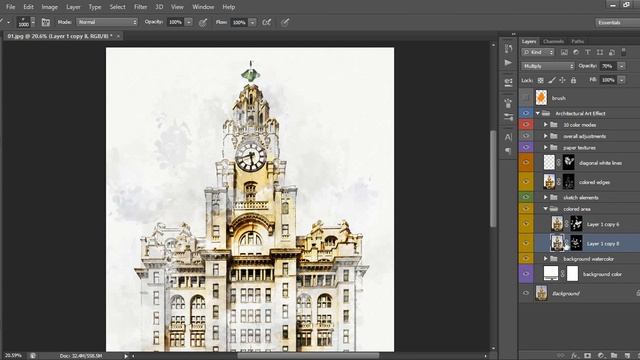Open Character panel icon in dock

(x=508, y=137)
